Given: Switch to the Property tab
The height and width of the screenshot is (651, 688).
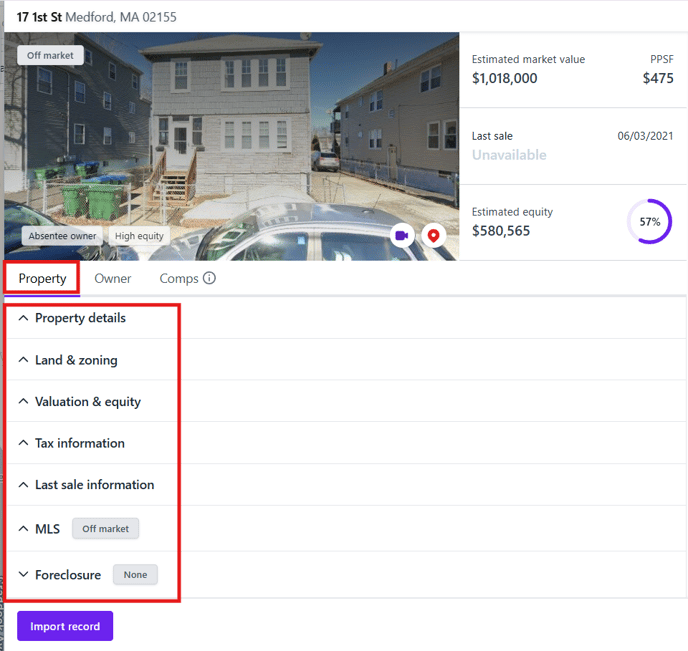Looking at the screenshot, I should coord(42,278).
